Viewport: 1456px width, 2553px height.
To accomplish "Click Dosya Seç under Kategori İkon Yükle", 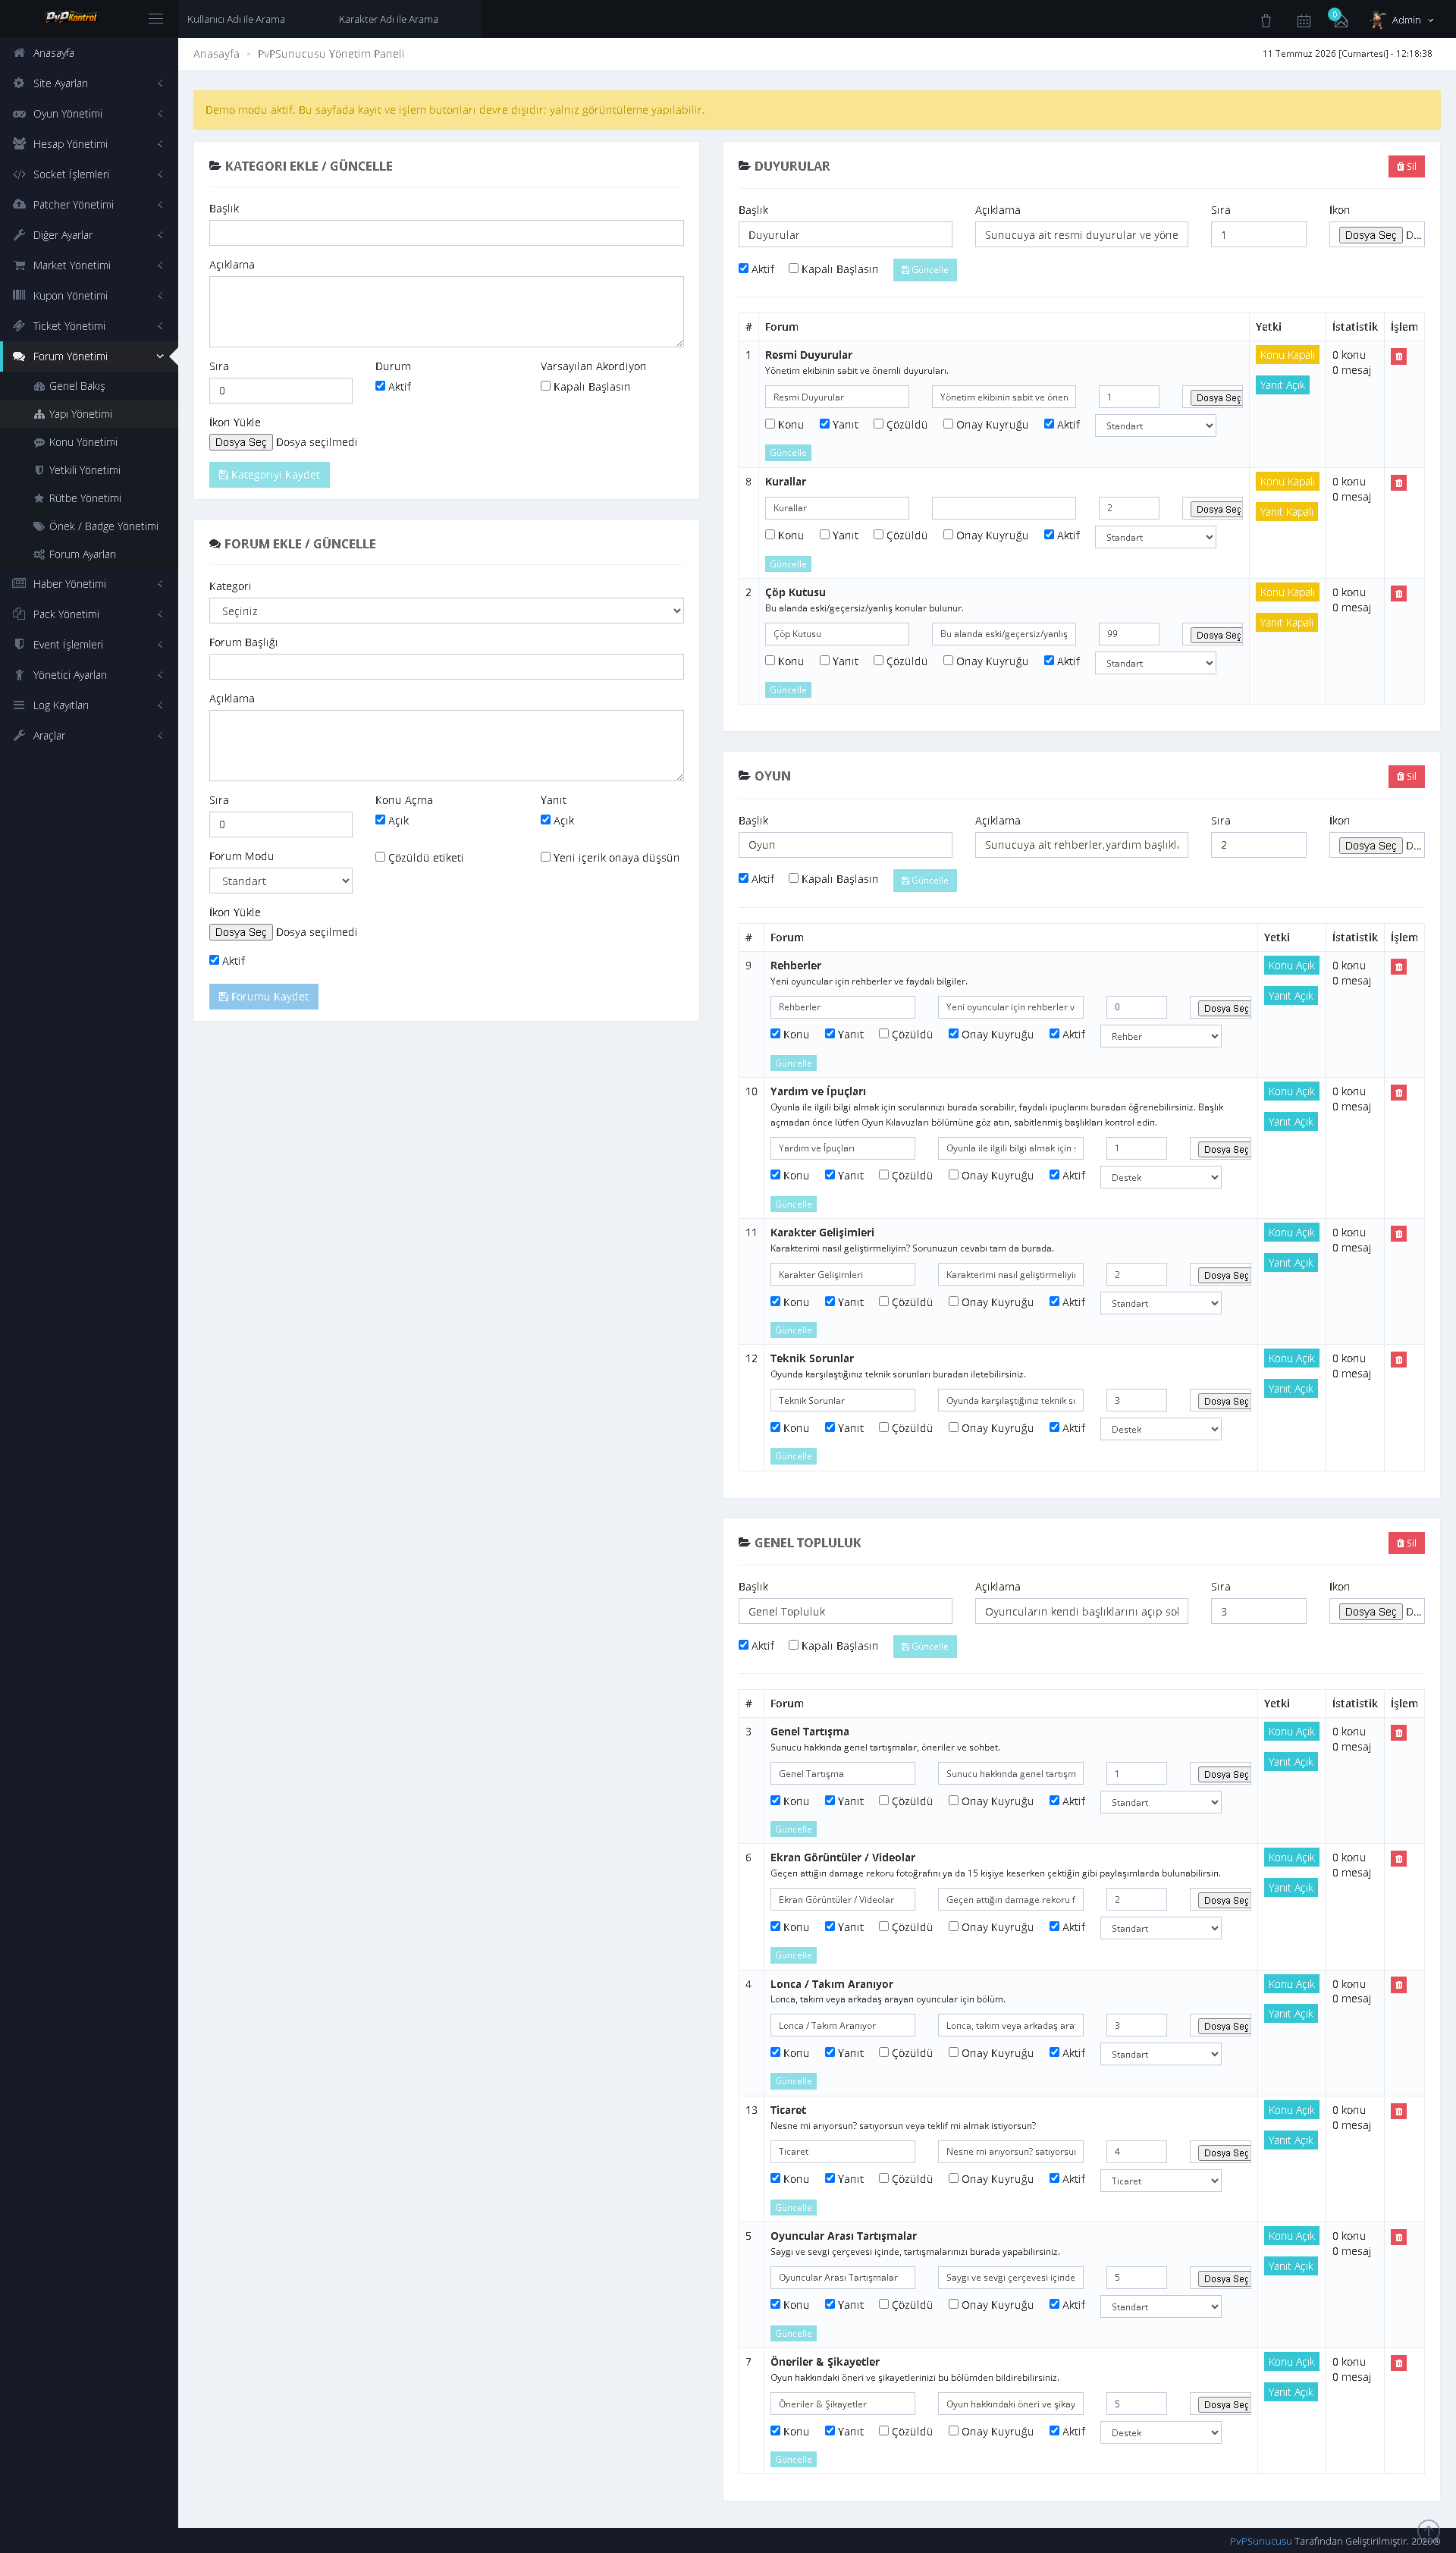I will [241, 442].
